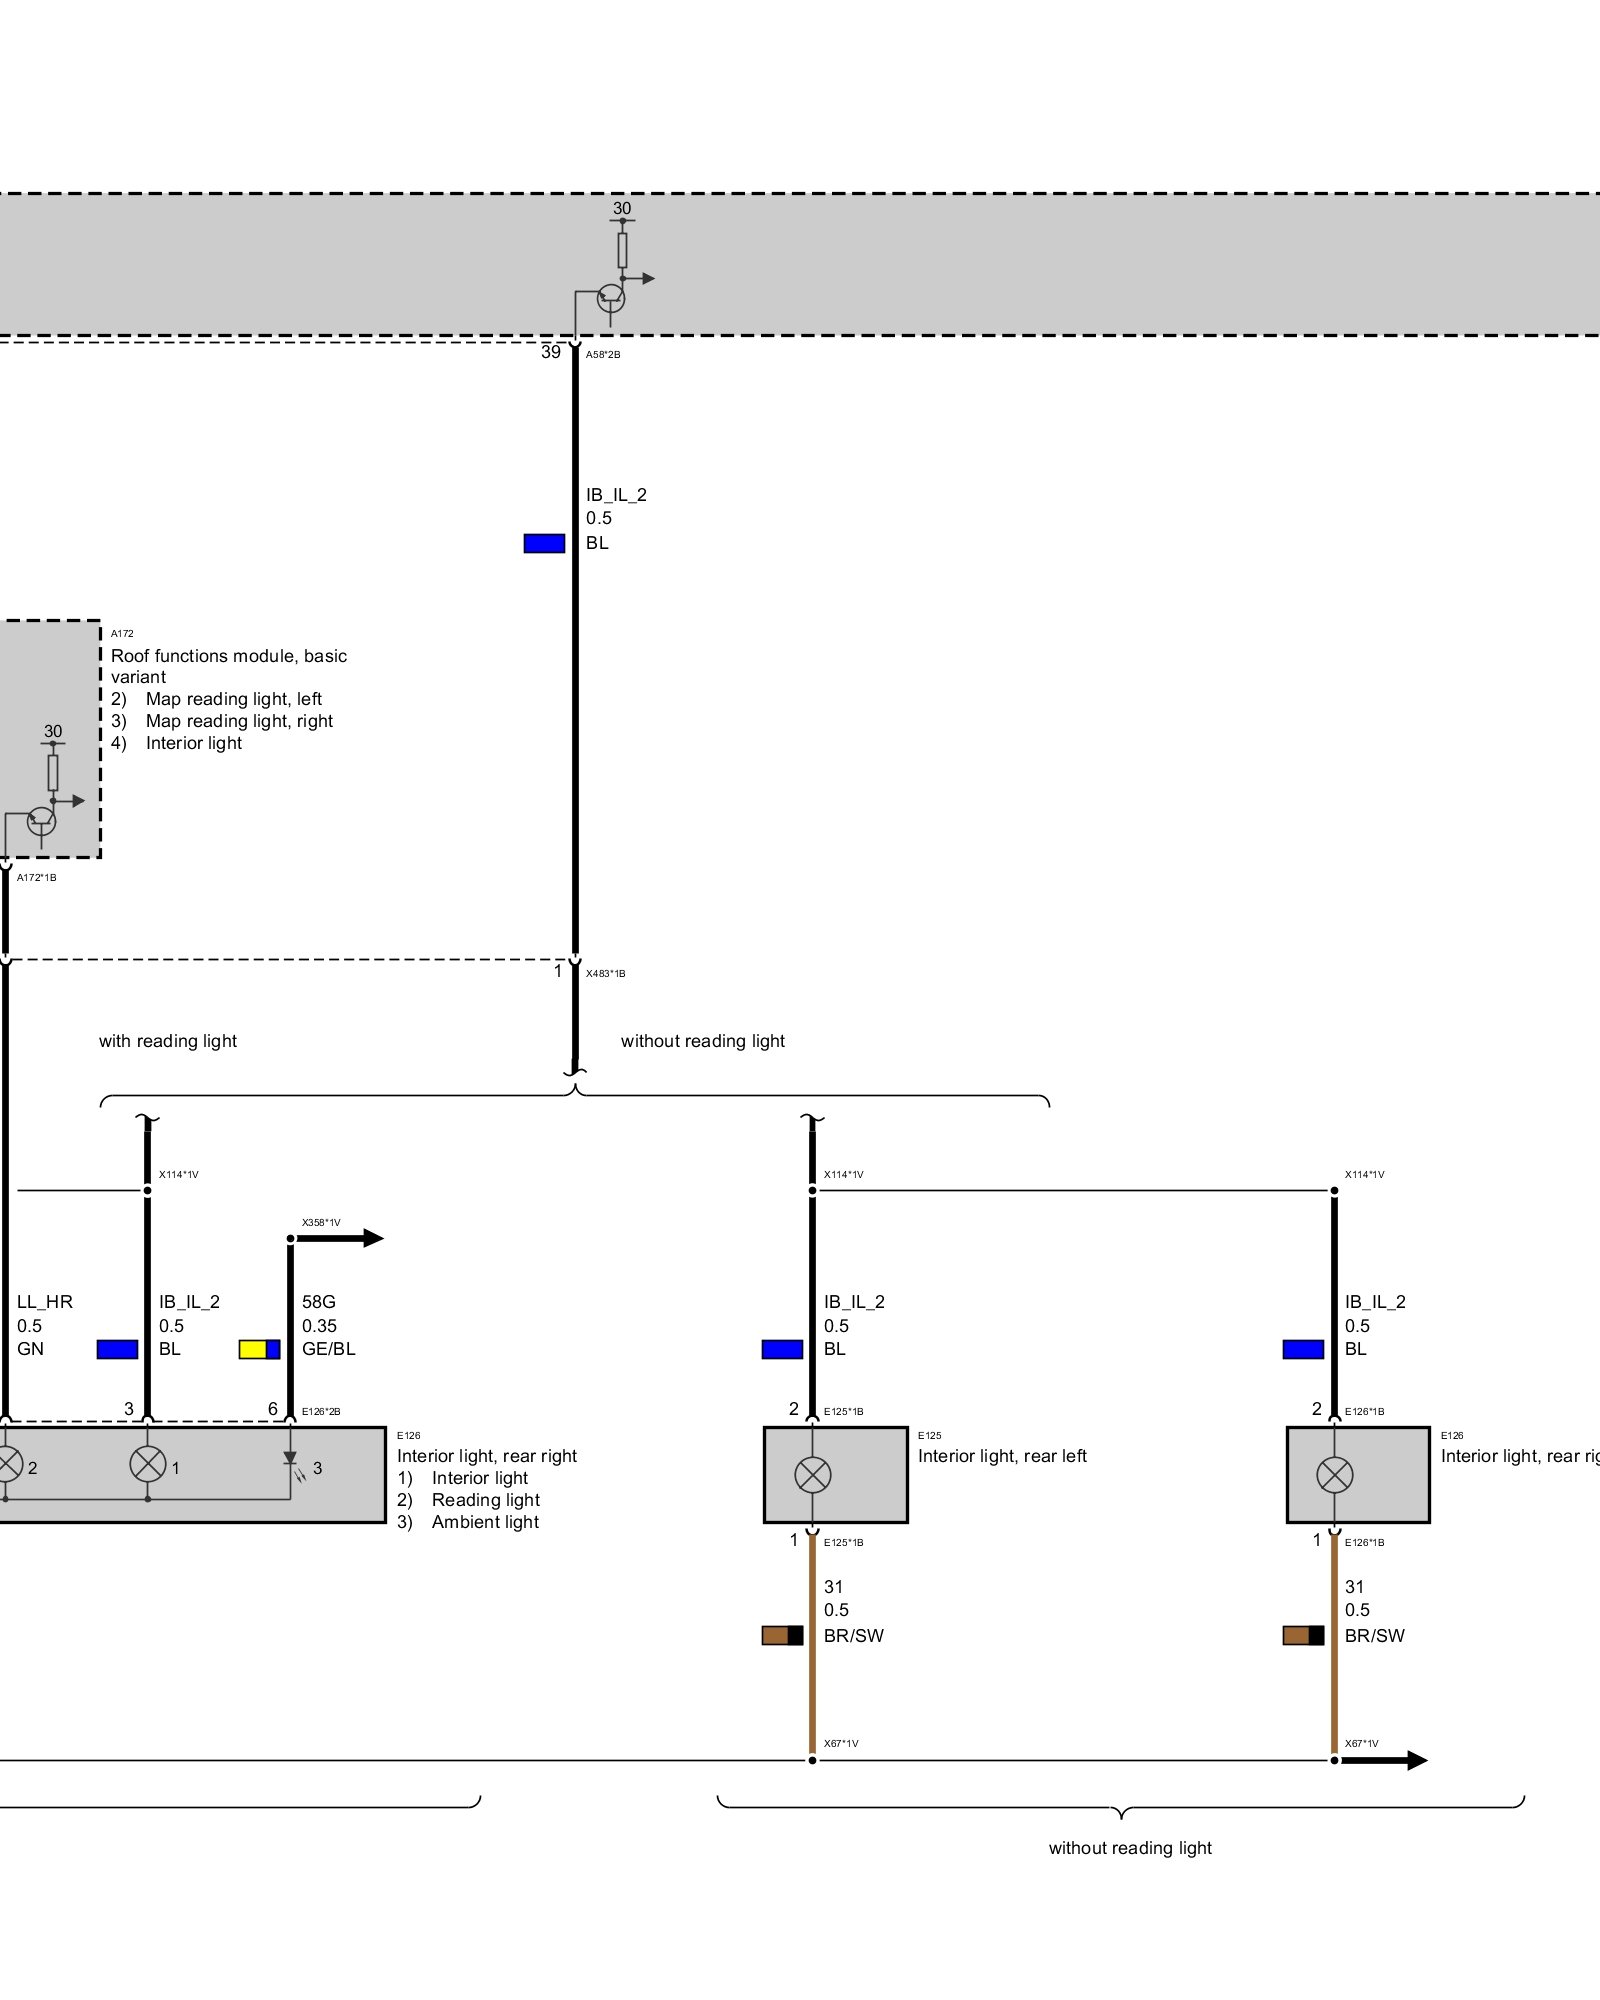Click the A58*2B connector label at pin 39
This screenshot has height=2000, width=1600.
[x=603, y=355]
